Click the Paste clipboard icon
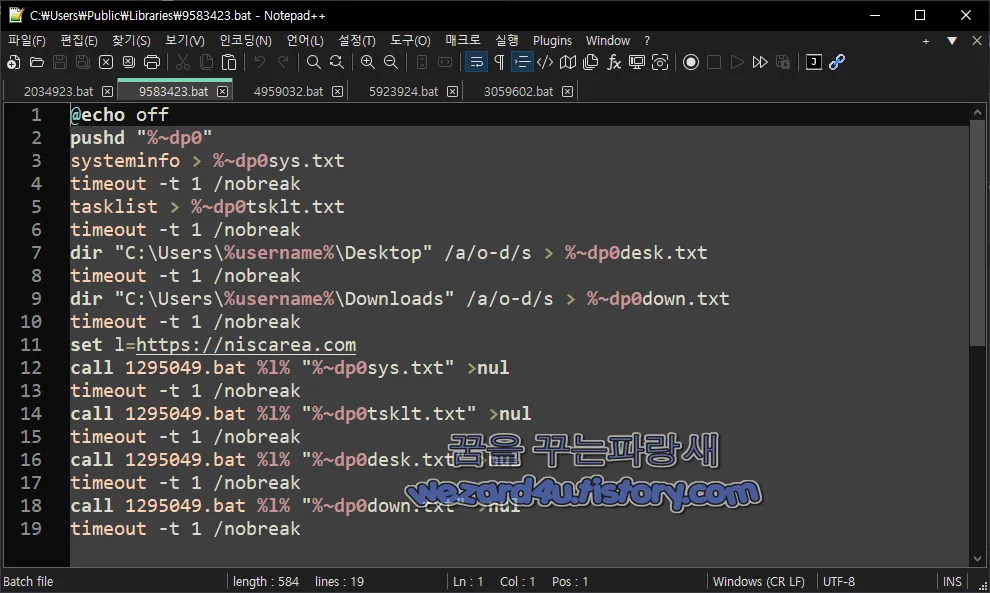Screen dimensions: 990x593 click(x=229, y=62)
